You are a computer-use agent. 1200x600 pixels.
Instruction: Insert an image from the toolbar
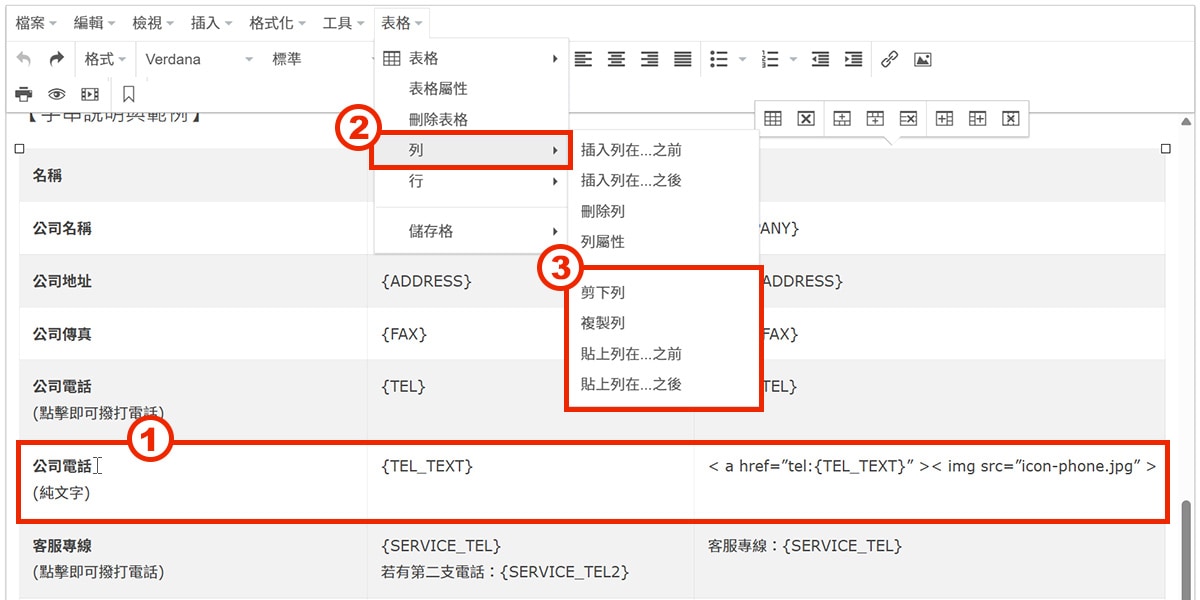pos(921,58)
